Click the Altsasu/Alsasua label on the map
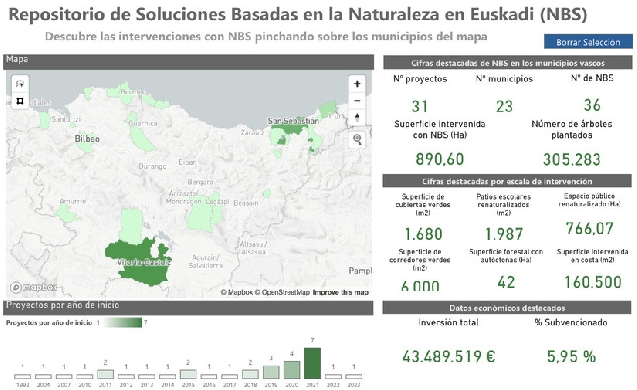This screenshot has width=637, height=390. pos(253,248)
